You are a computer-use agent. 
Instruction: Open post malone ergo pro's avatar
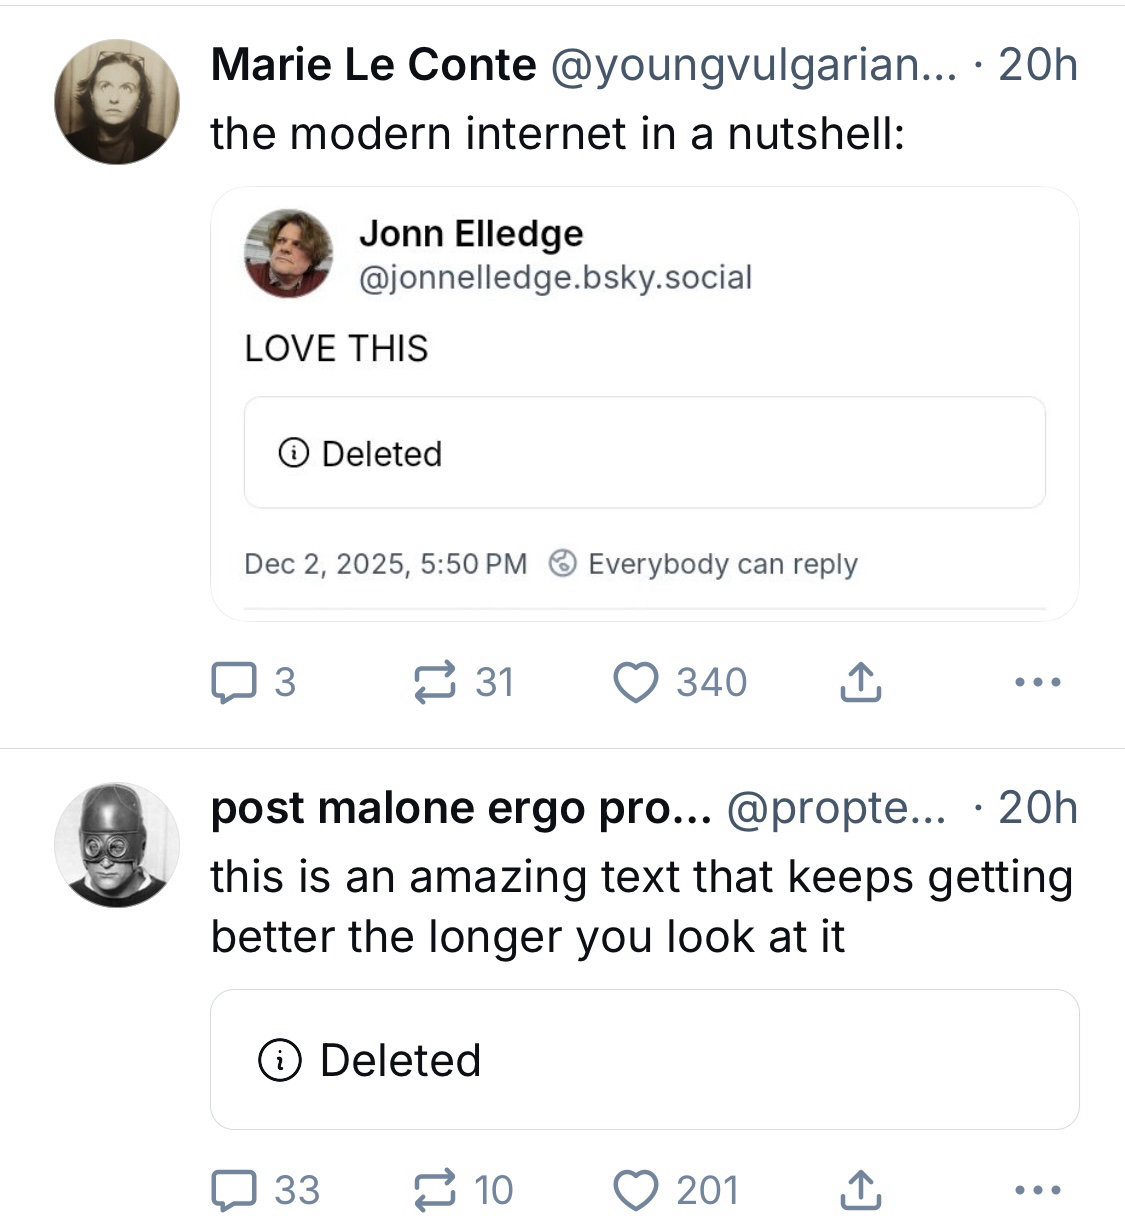[116, 845]
